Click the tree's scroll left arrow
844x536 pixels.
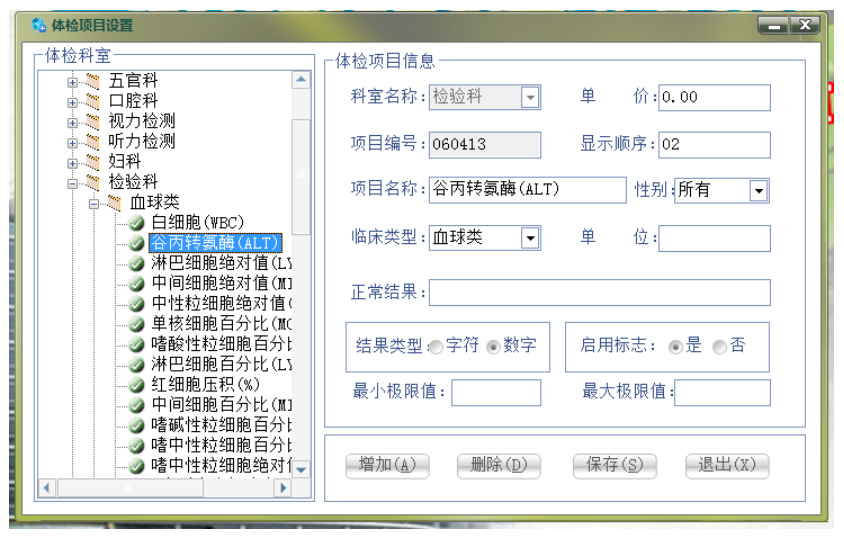(x=47, y=488)
